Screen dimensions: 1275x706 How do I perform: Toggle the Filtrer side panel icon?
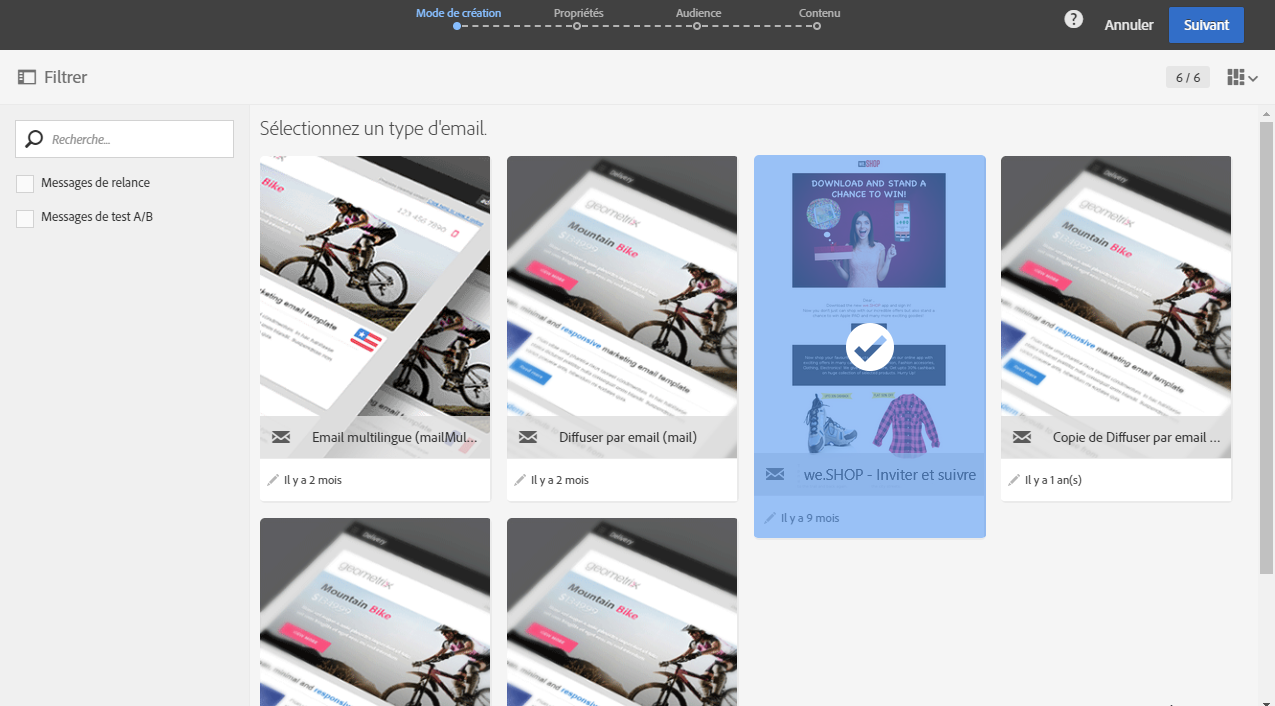pyautogui.click(x=27, y=77)
